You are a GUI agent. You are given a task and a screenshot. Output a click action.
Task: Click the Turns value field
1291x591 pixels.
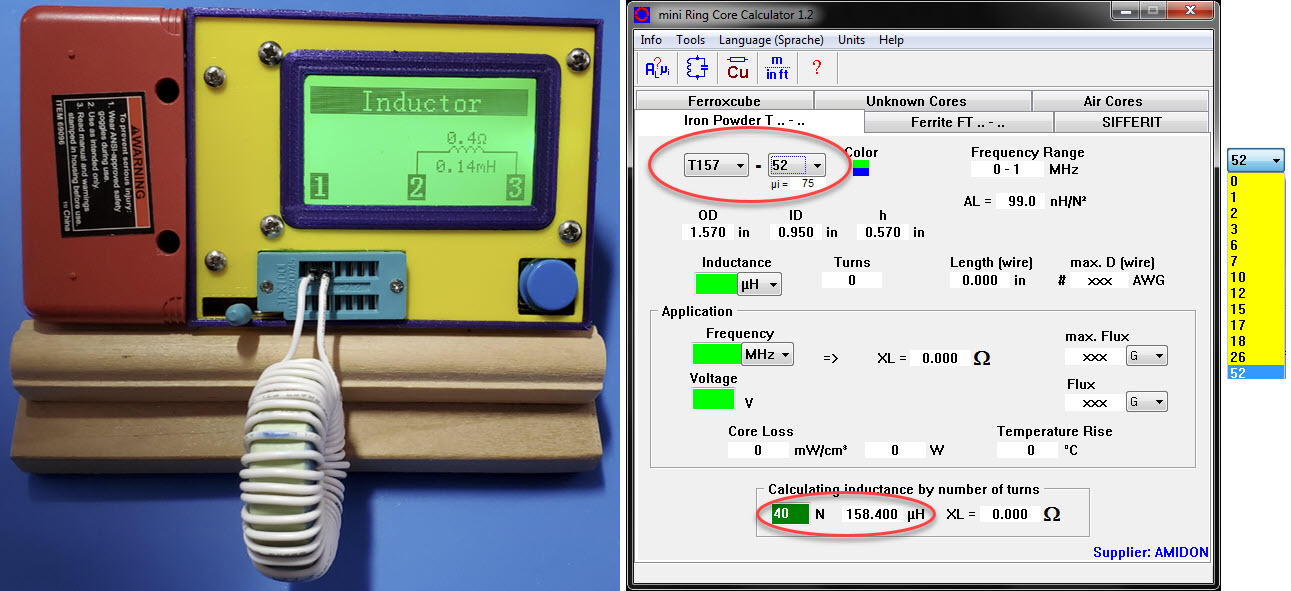click(x=852, y=281)
